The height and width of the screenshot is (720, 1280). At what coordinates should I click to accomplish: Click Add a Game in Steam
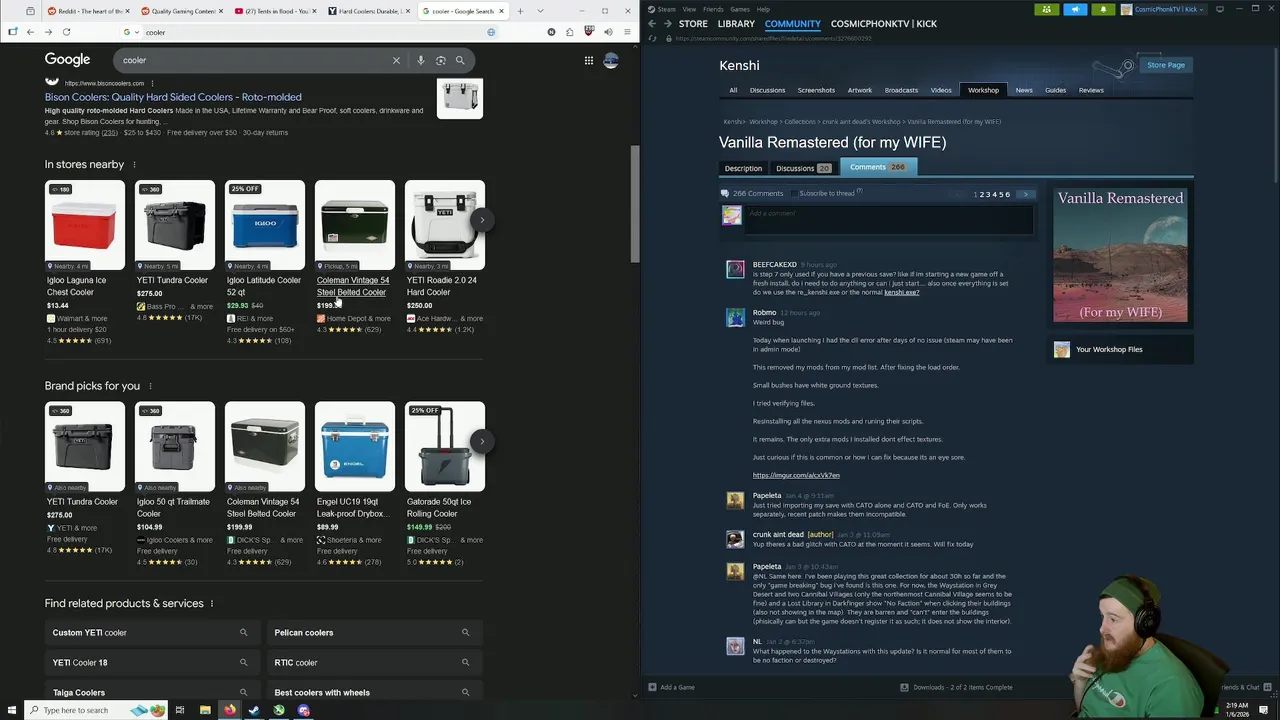(671, 687)
